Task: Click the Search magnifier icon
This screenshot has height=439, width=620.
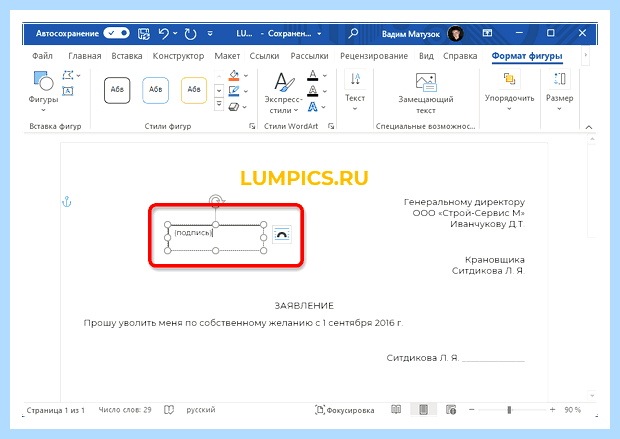Action: click(353, 33)
